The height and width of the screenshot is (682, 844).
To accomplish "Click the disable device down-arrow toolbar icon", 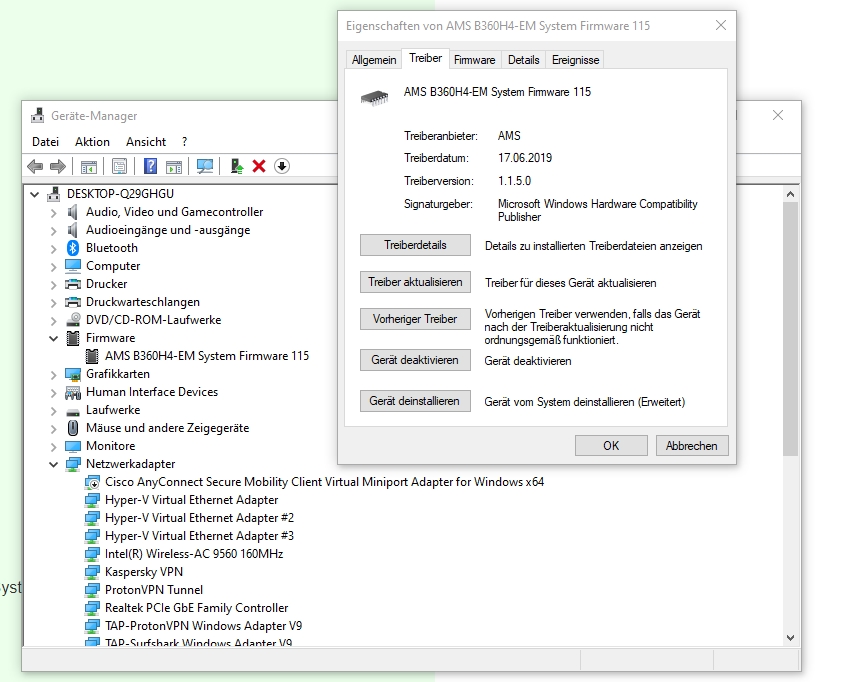I will (x=282, y=166).
